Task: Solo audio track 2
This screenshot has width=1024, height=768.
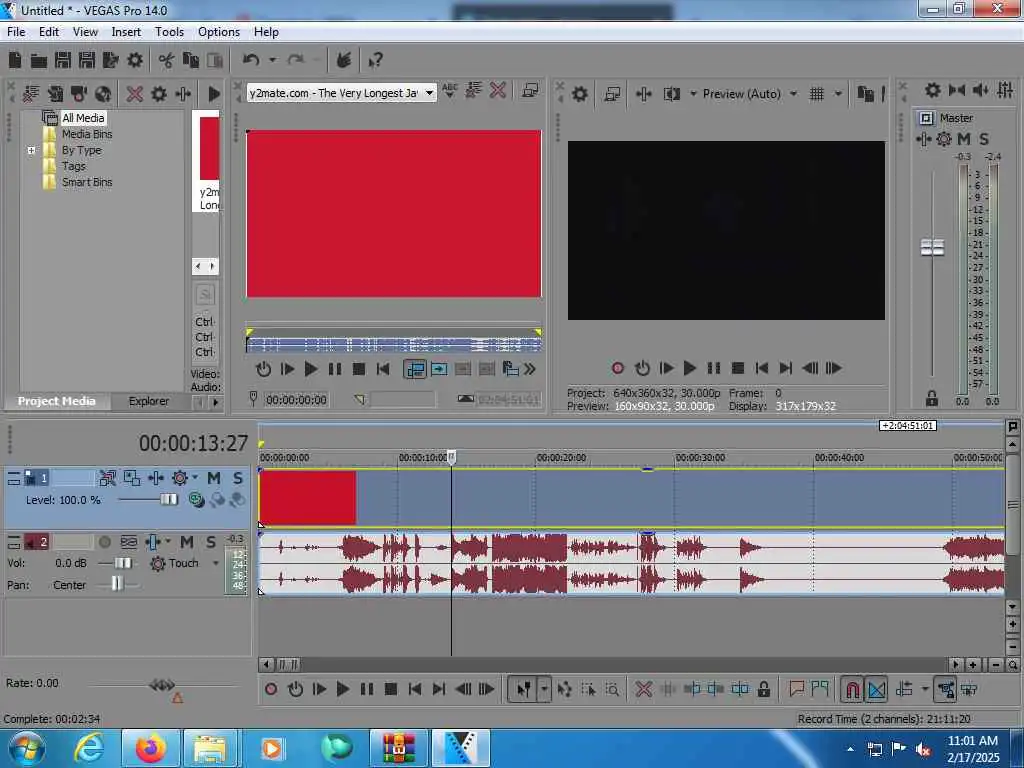Action: [210, 542]
